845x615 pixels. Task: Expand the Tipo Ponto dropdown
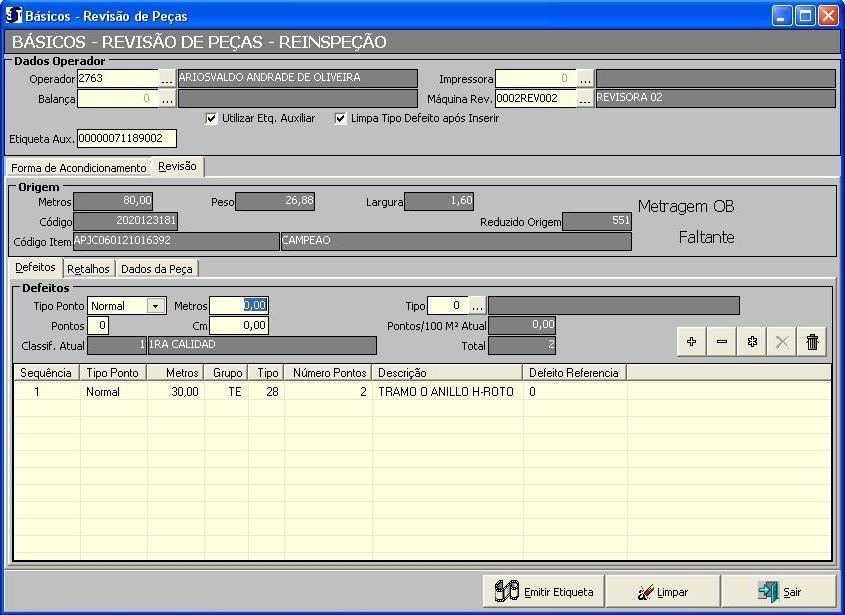[156, 306]
